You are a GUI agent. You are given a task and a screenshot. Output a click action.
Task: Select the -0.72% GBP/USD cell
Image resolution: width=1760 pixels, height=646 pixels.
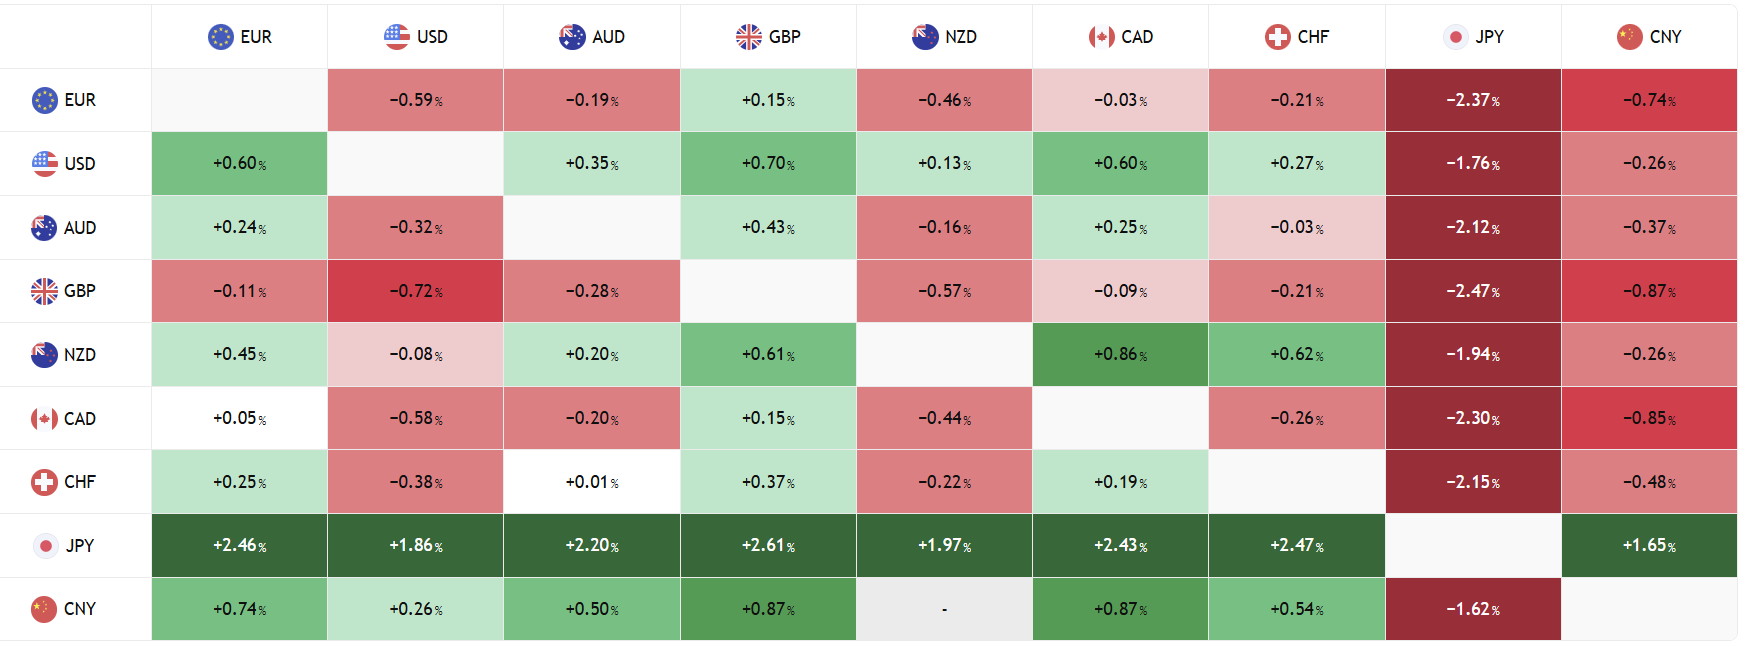pyautogui.click(x=415, y=291)
